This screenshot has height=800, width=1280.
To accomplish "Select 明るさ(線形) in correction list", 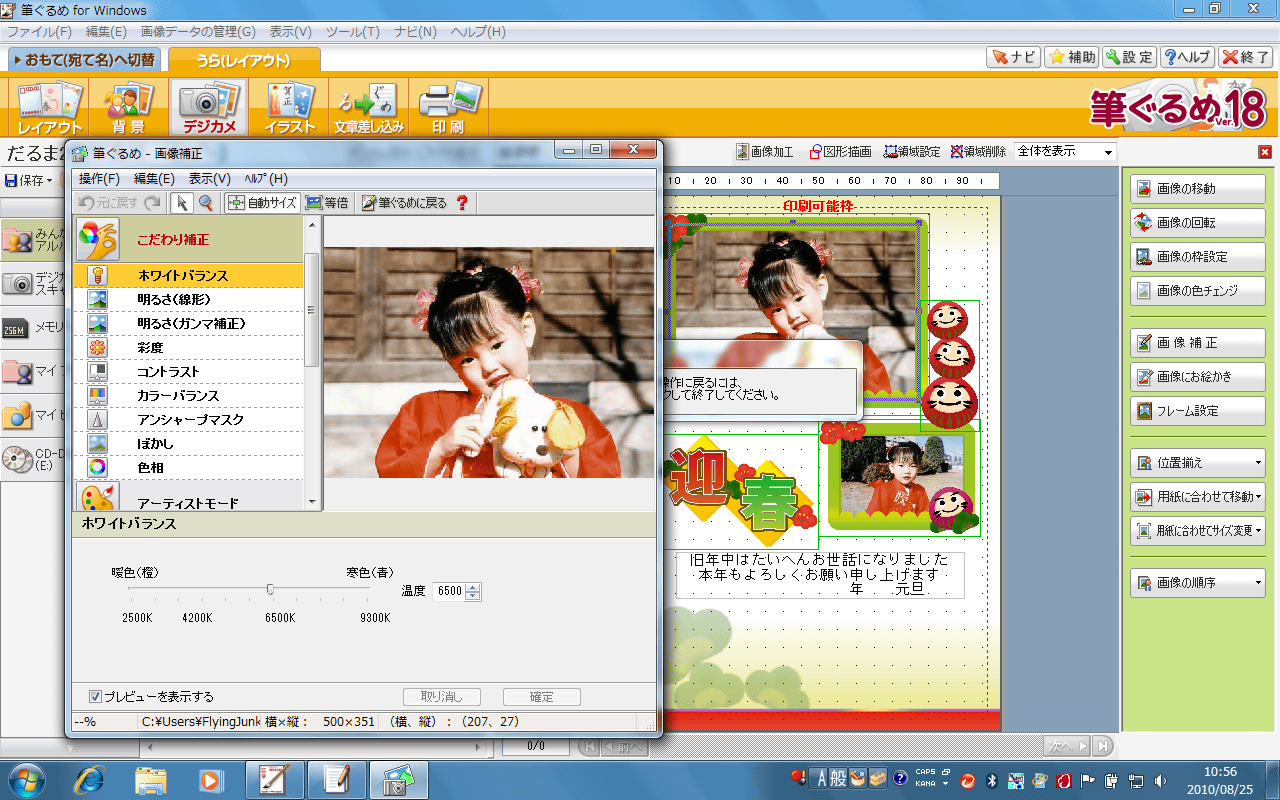I will tap(188, 300).
